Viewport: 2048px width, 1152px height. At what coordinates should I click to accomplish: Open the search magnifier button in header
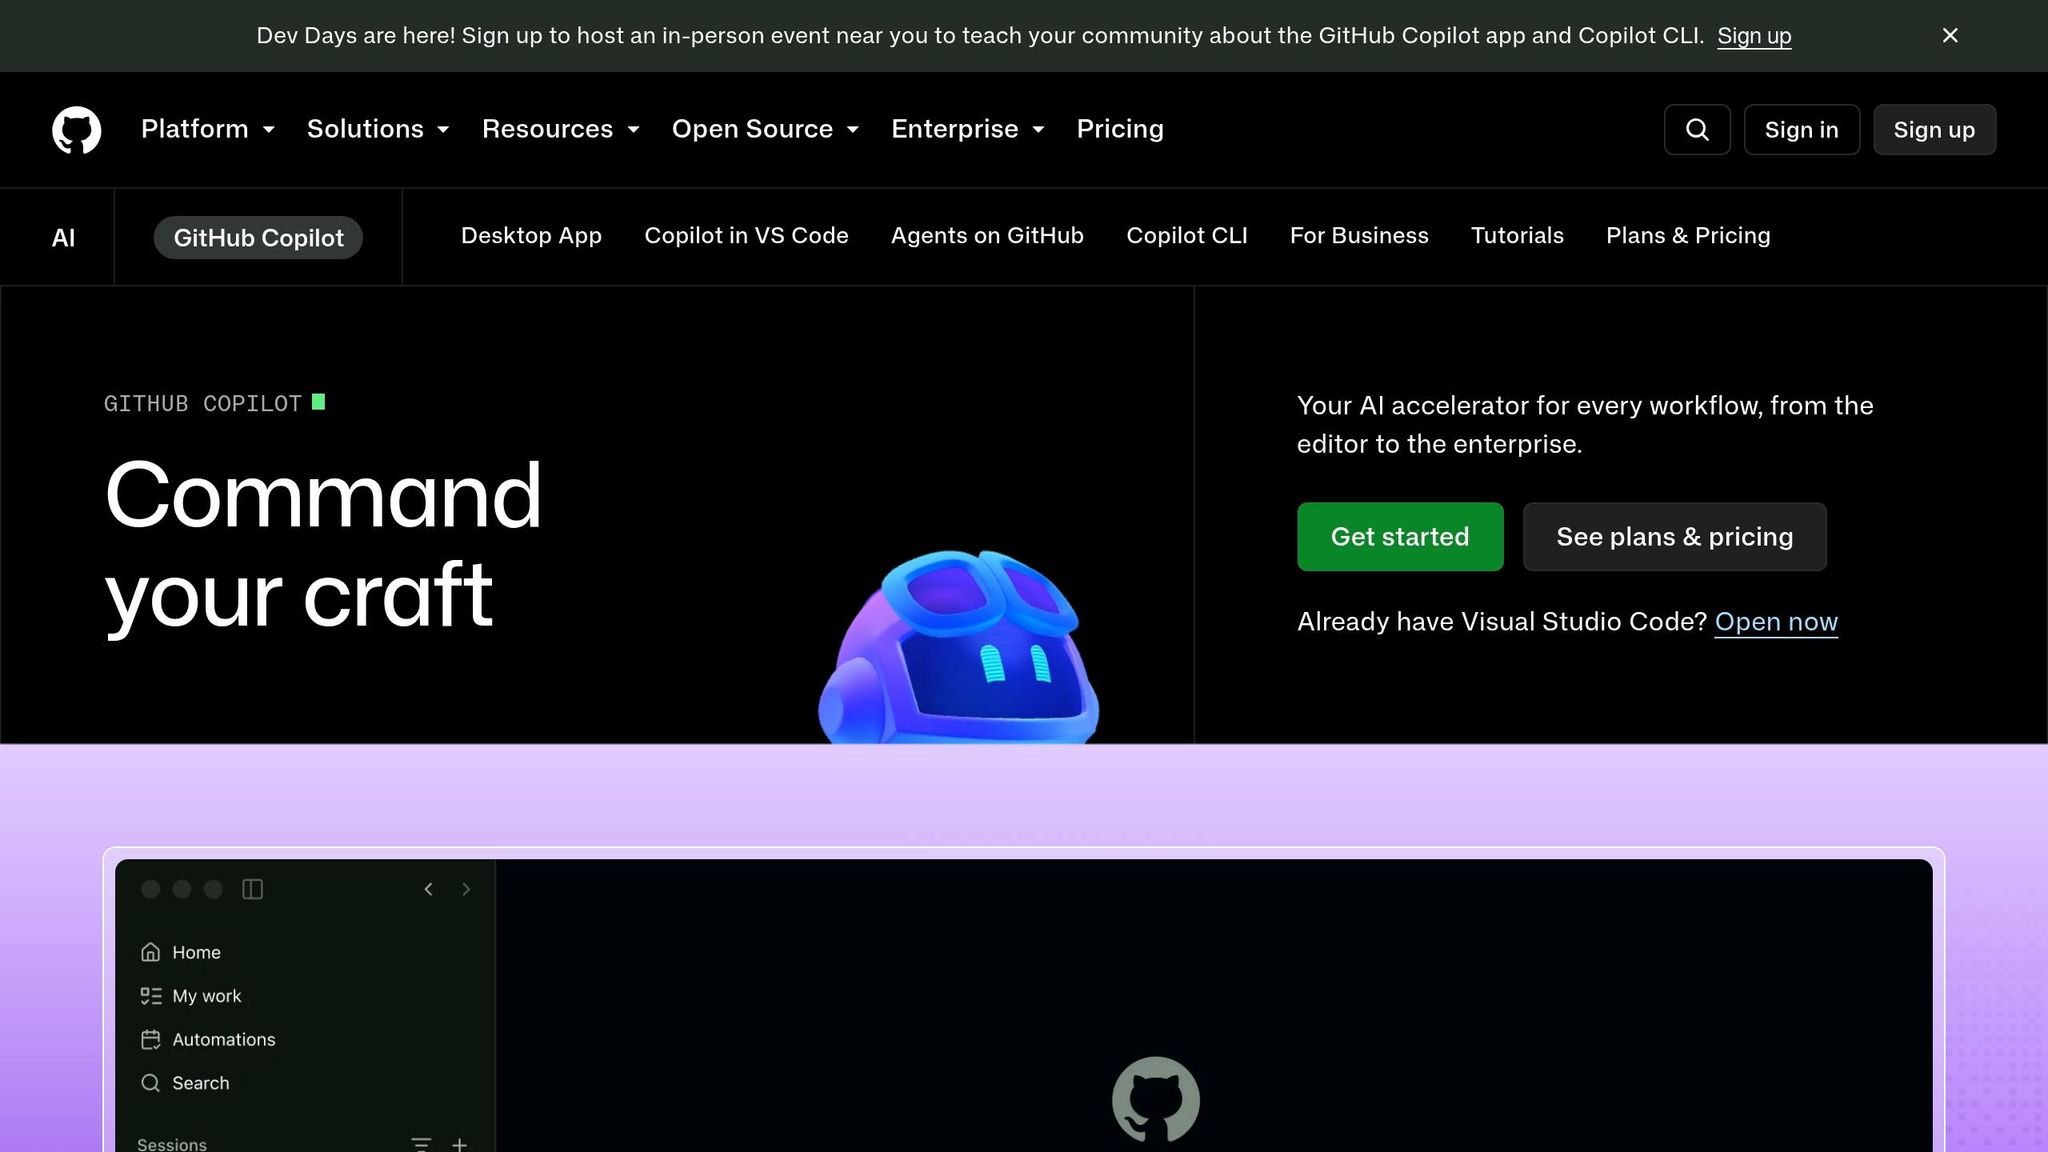click(1697, 130)
